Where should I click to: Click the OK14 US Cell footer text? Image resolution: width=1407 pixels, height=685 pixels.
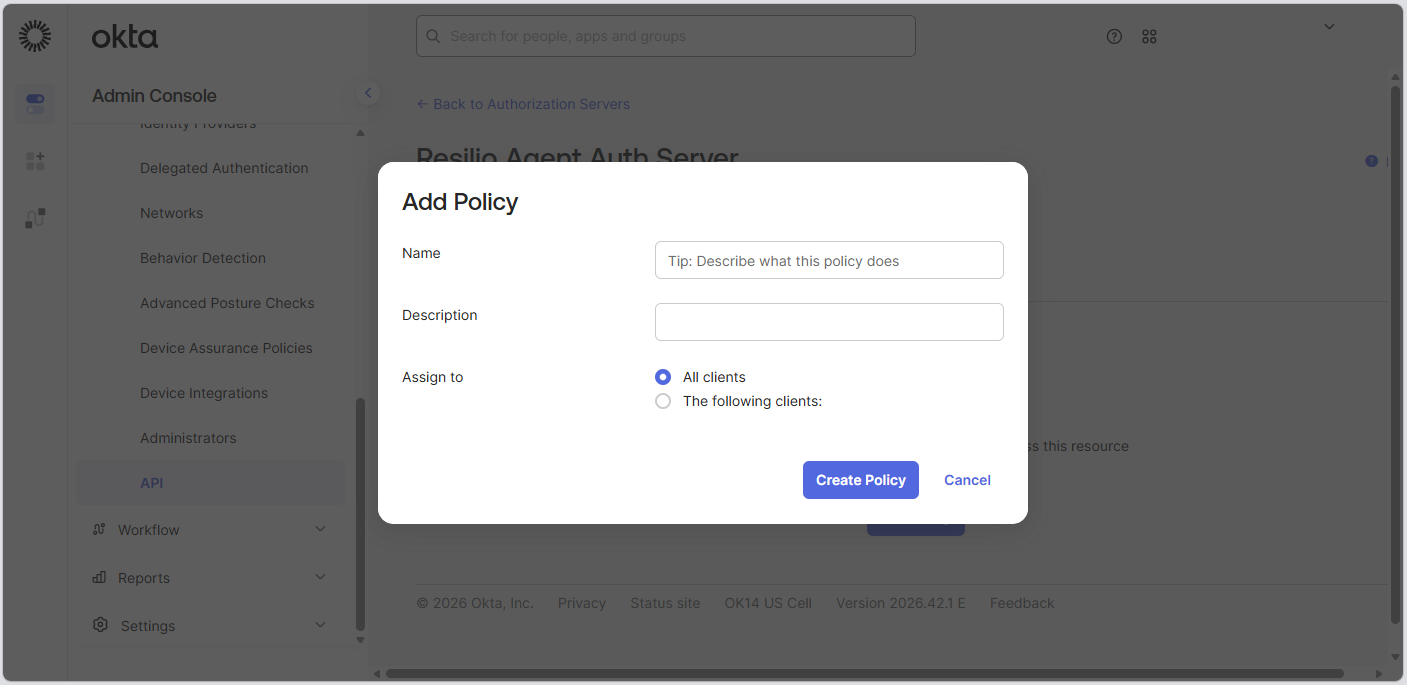pyautogui.click(x=768, y=603)
